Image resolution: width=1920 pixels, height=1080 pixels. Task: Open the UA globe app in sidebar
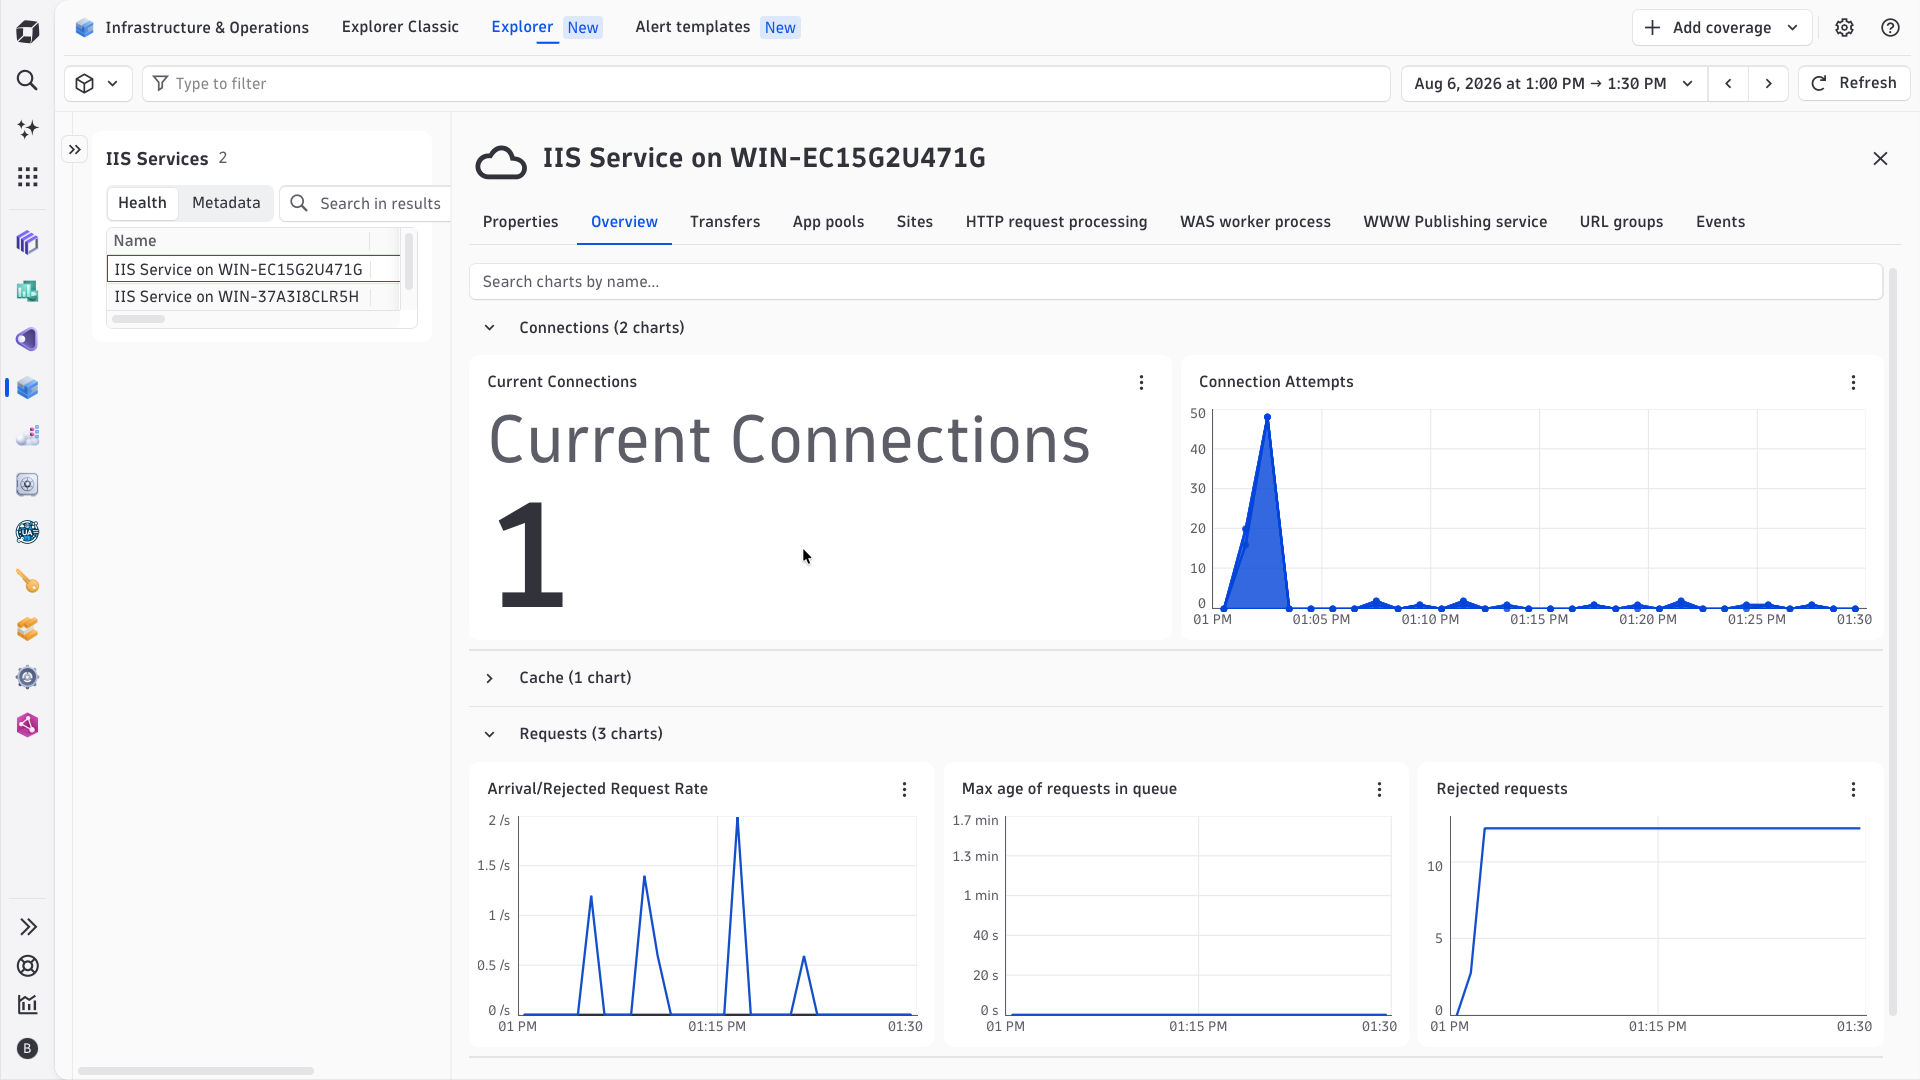tap(28, 532)
